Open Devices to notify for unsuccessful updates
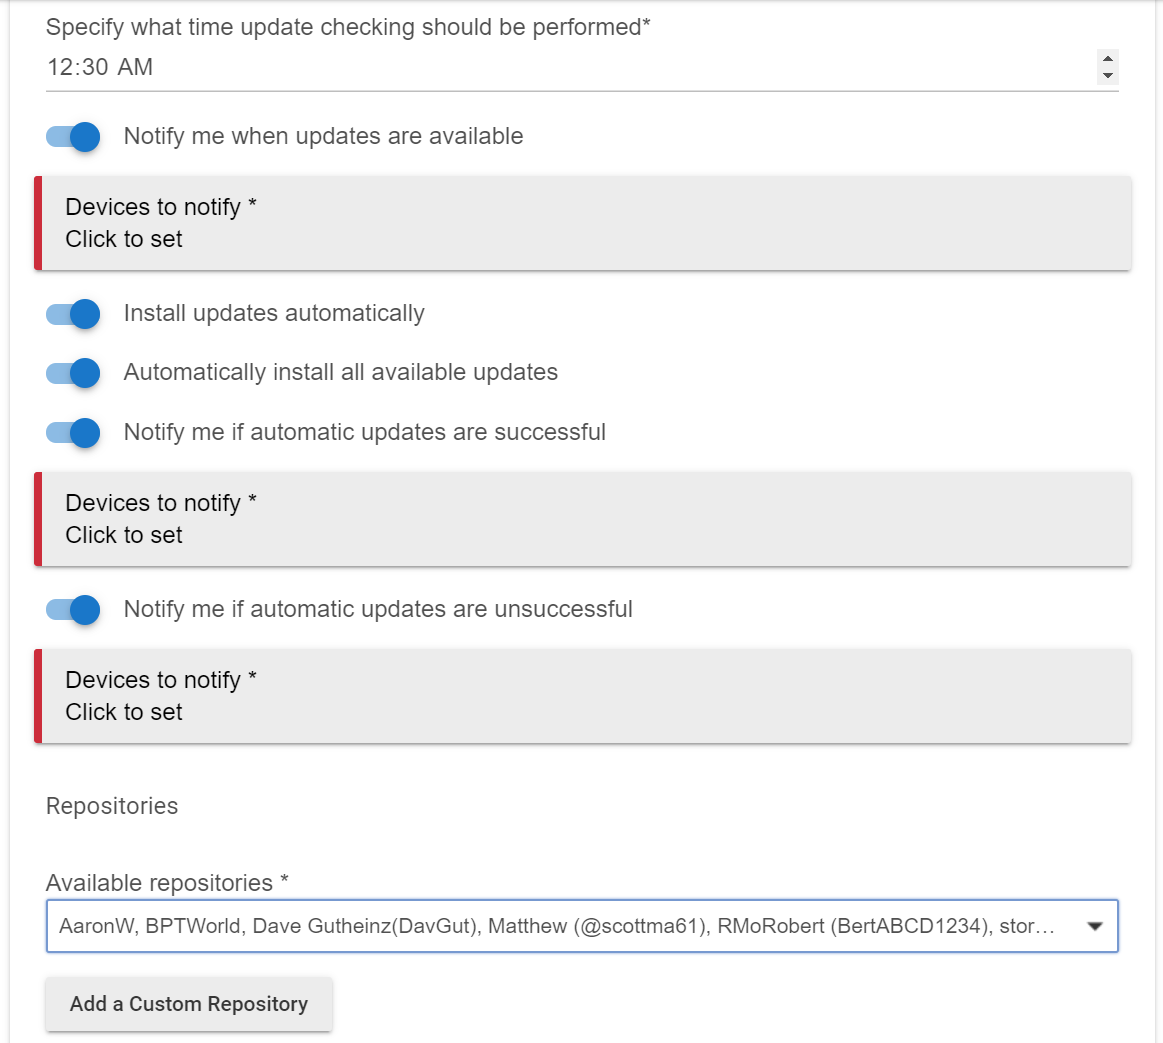Screen dimensions: 1163x1043 583,696
